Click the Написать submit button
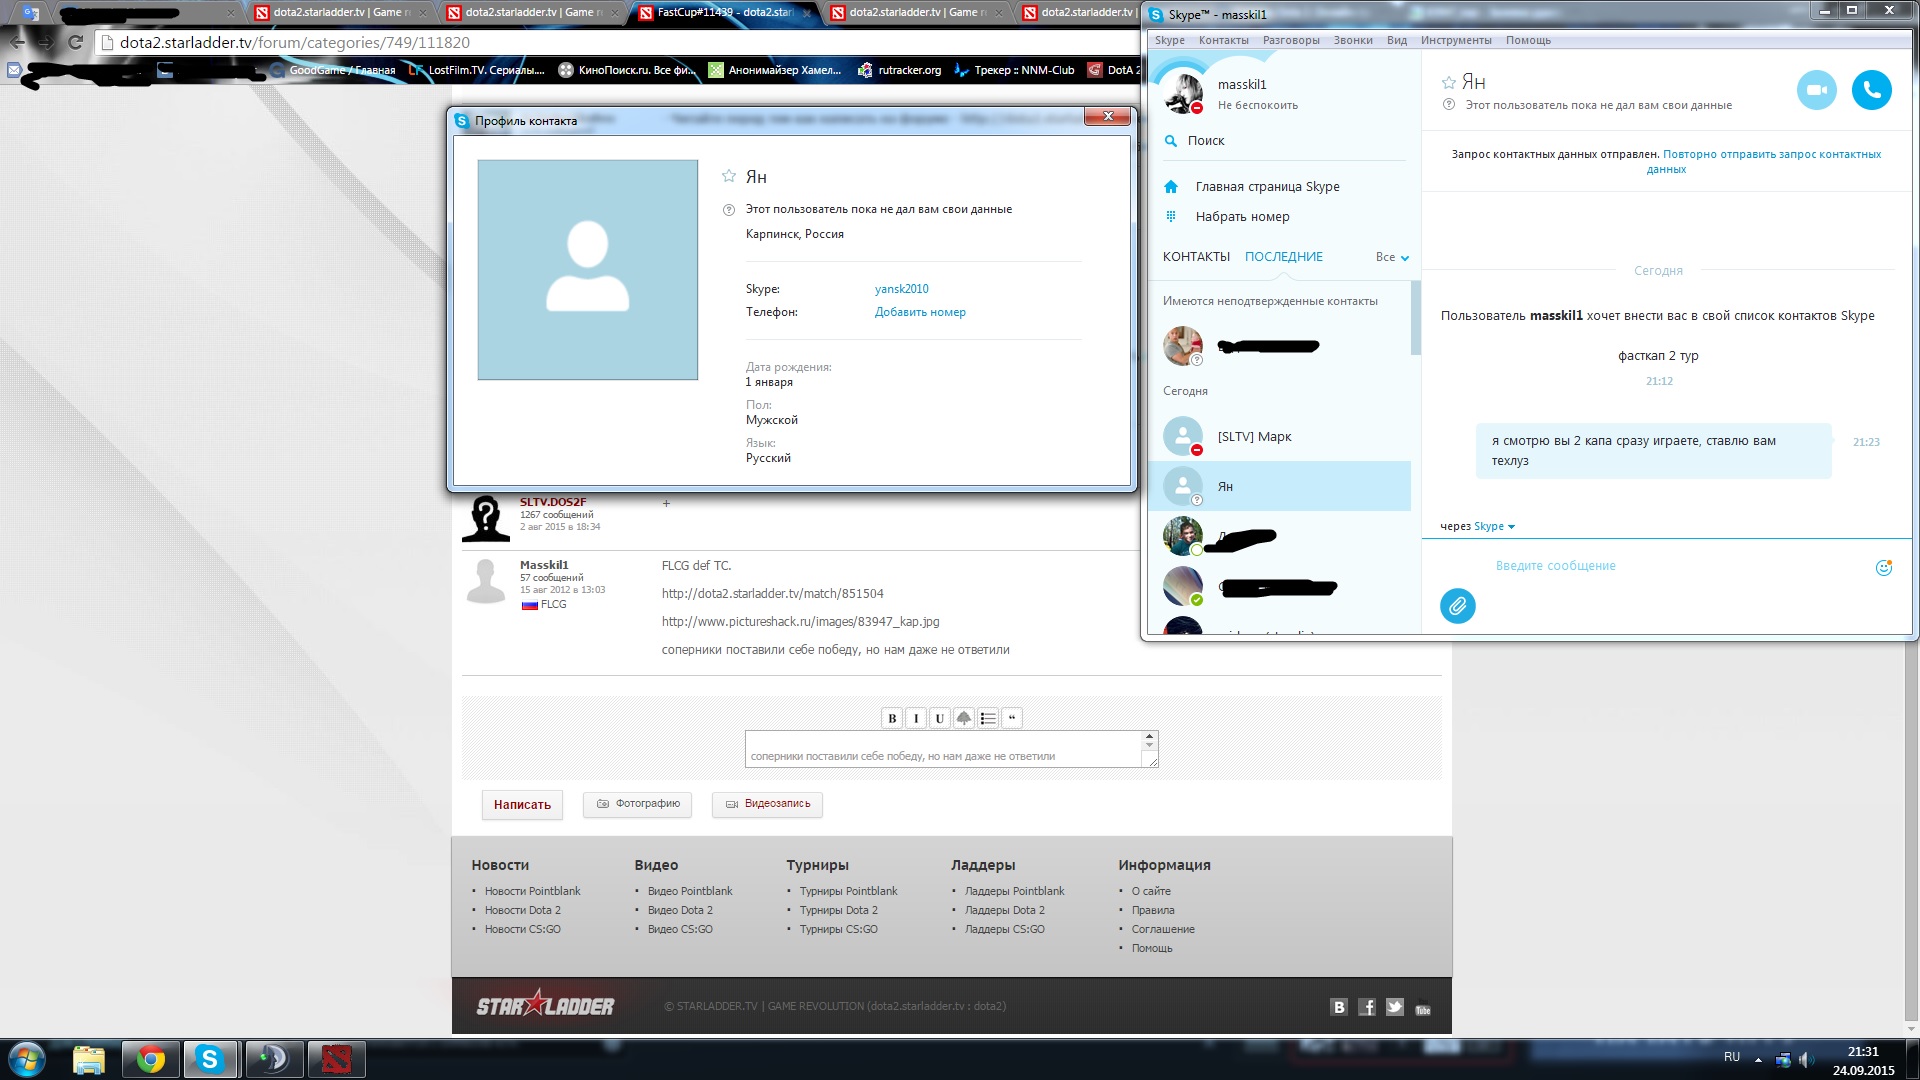Viewport: 1920px width, 1080px height. click(x=522, y=805)
